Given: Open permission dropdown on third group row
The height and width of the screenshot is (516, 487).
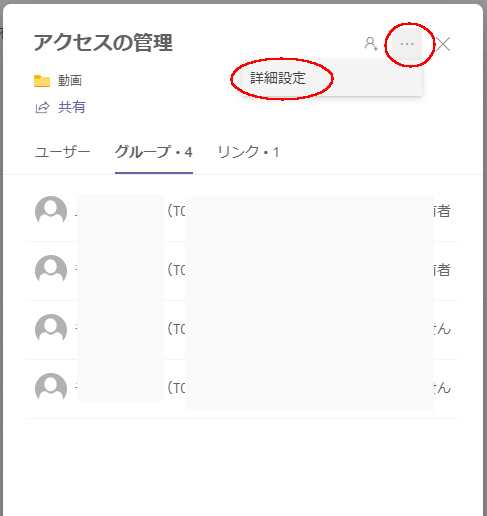Looking at the screenshot, I should click(x=442, y=329).
